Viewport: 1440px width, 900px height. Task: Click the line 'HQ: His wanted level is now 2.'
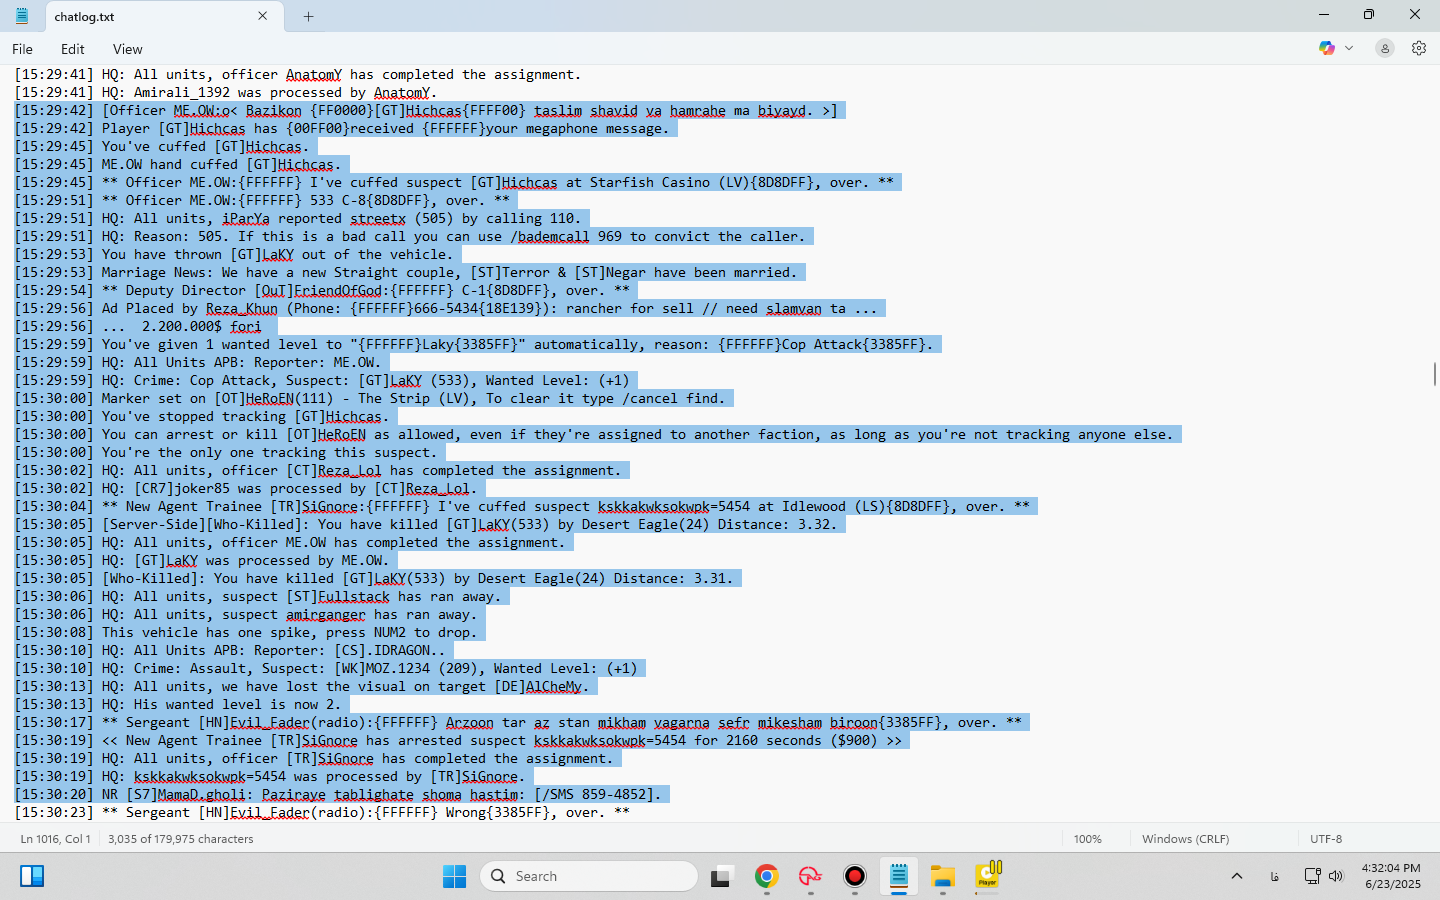[178, 704]
